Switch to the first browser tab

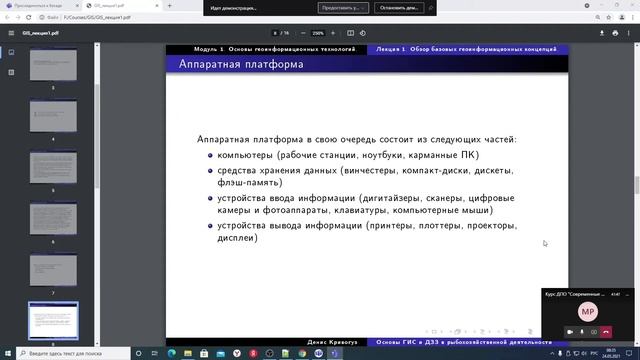click(41, 6)
